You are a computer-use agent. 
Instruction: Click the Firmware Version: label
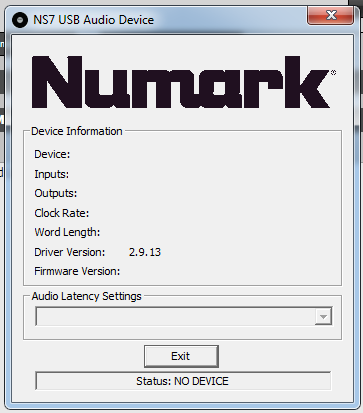[x=77, y=271]
